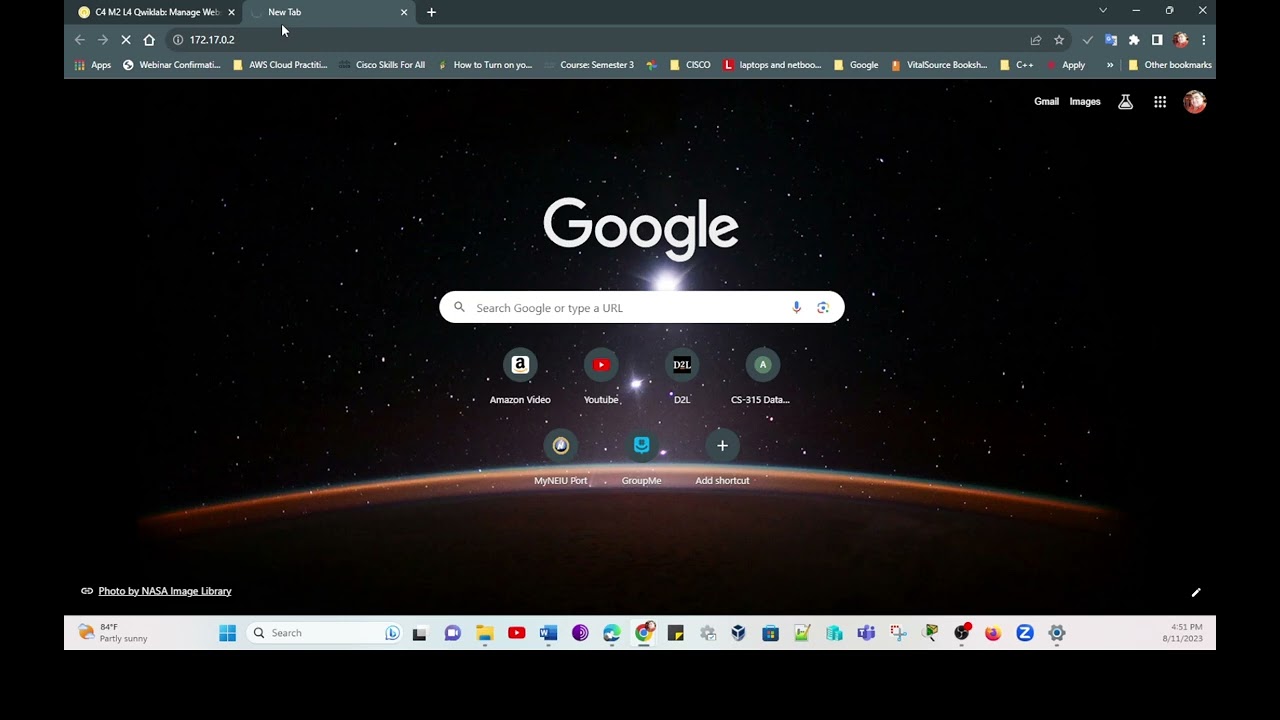Screen dimensions: 1280x720
Task: Open the D2L shortcut
Action: click(x=682, y=378)
